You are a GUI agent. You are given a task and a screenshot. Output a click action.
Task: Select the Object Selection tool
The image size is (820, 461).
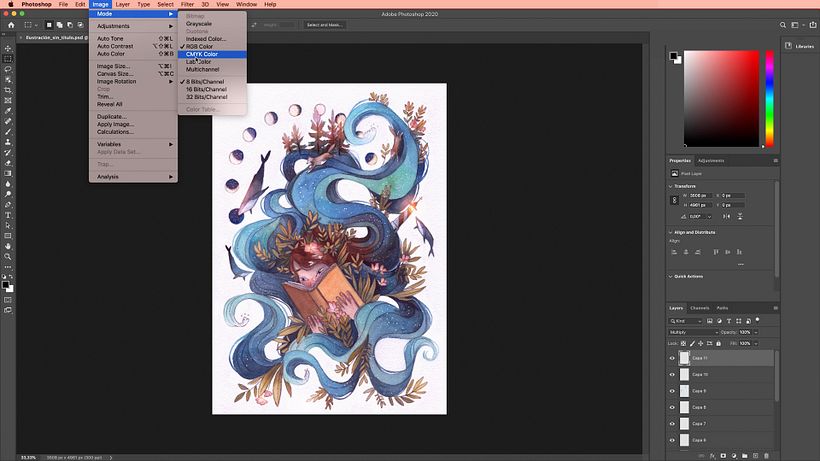point(8,79)
